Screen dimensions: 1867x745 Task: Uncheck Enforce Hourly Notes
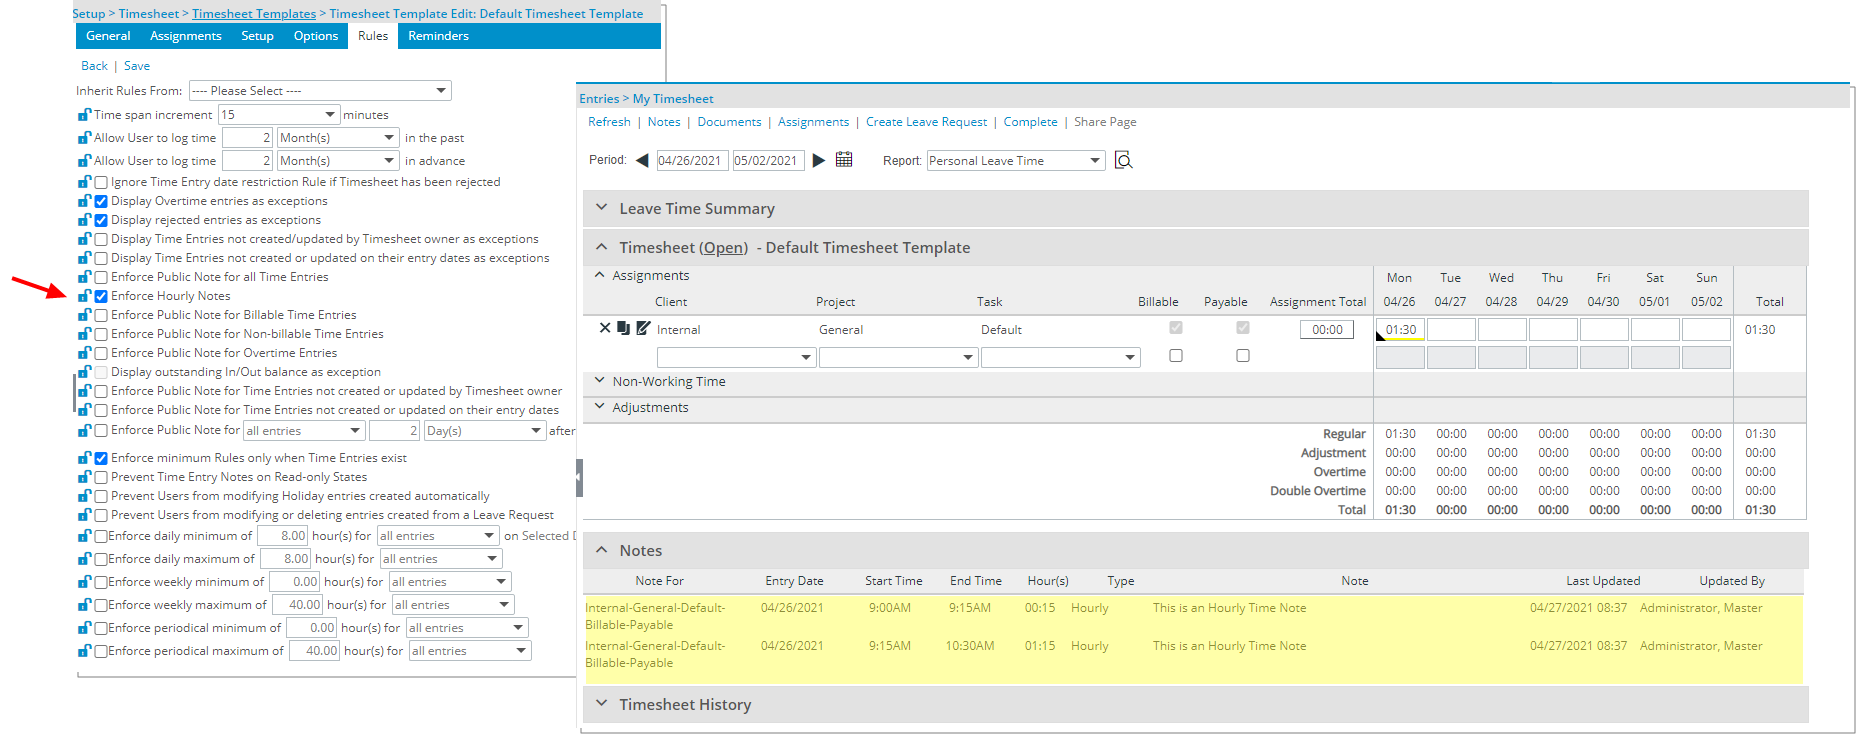[x=101, y=297]
